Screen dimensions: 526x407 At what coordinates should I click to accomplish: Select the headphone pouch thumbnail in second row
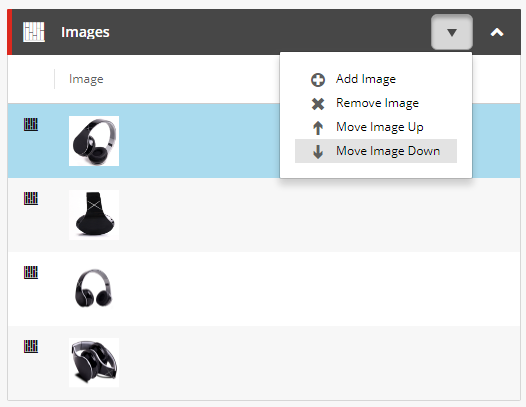pos(94,215)
